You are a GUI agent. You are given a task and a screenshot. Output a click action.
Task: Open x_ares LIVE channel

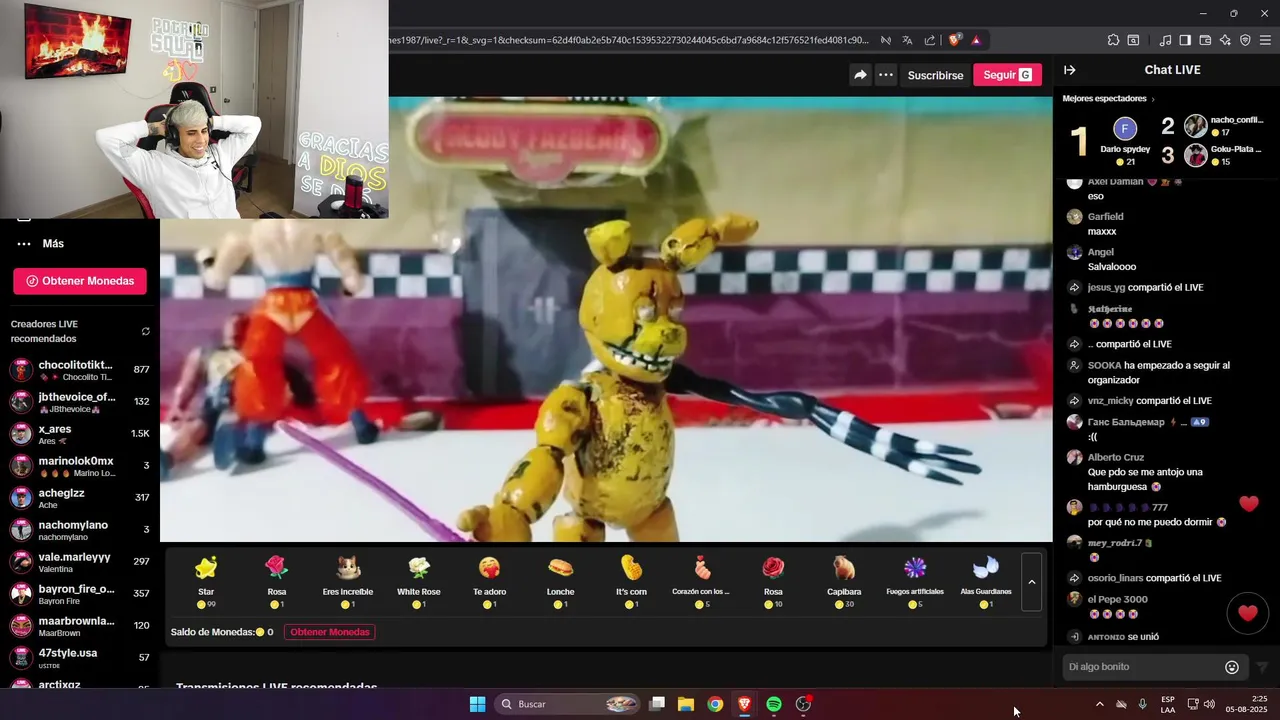point(80,434)
